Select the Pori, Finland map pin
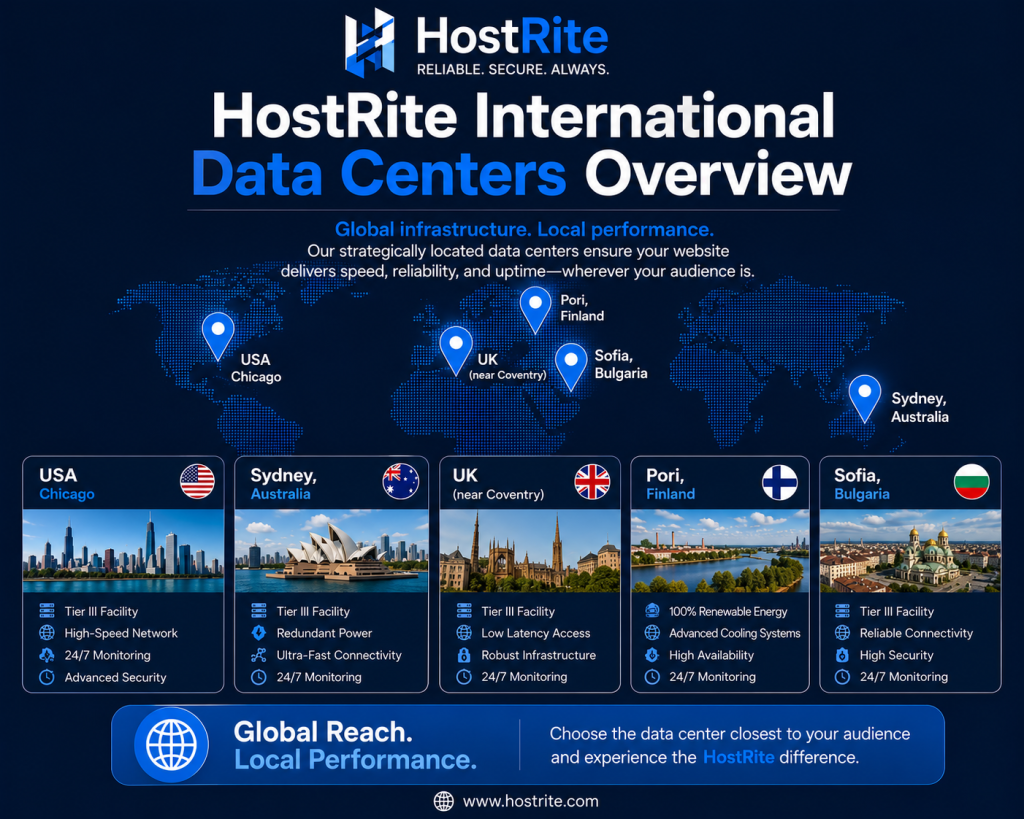1024x819 pixels. pyautogui.click(x=536, y=310)
